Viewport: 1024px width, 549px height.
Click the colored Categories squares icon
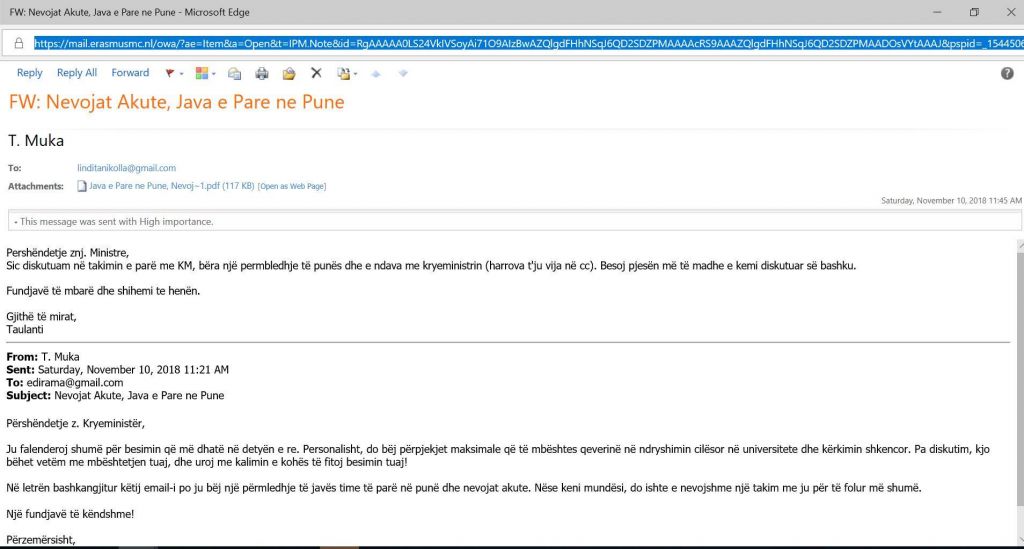click(x=201, y=73)
